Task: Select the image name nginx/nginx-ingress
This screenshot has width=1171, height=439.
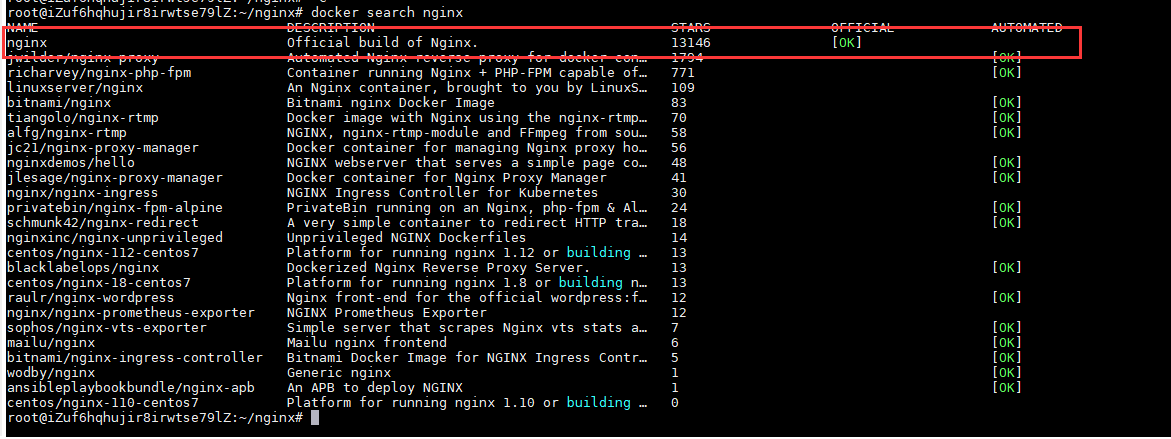Action: click(x=83, y=192)
